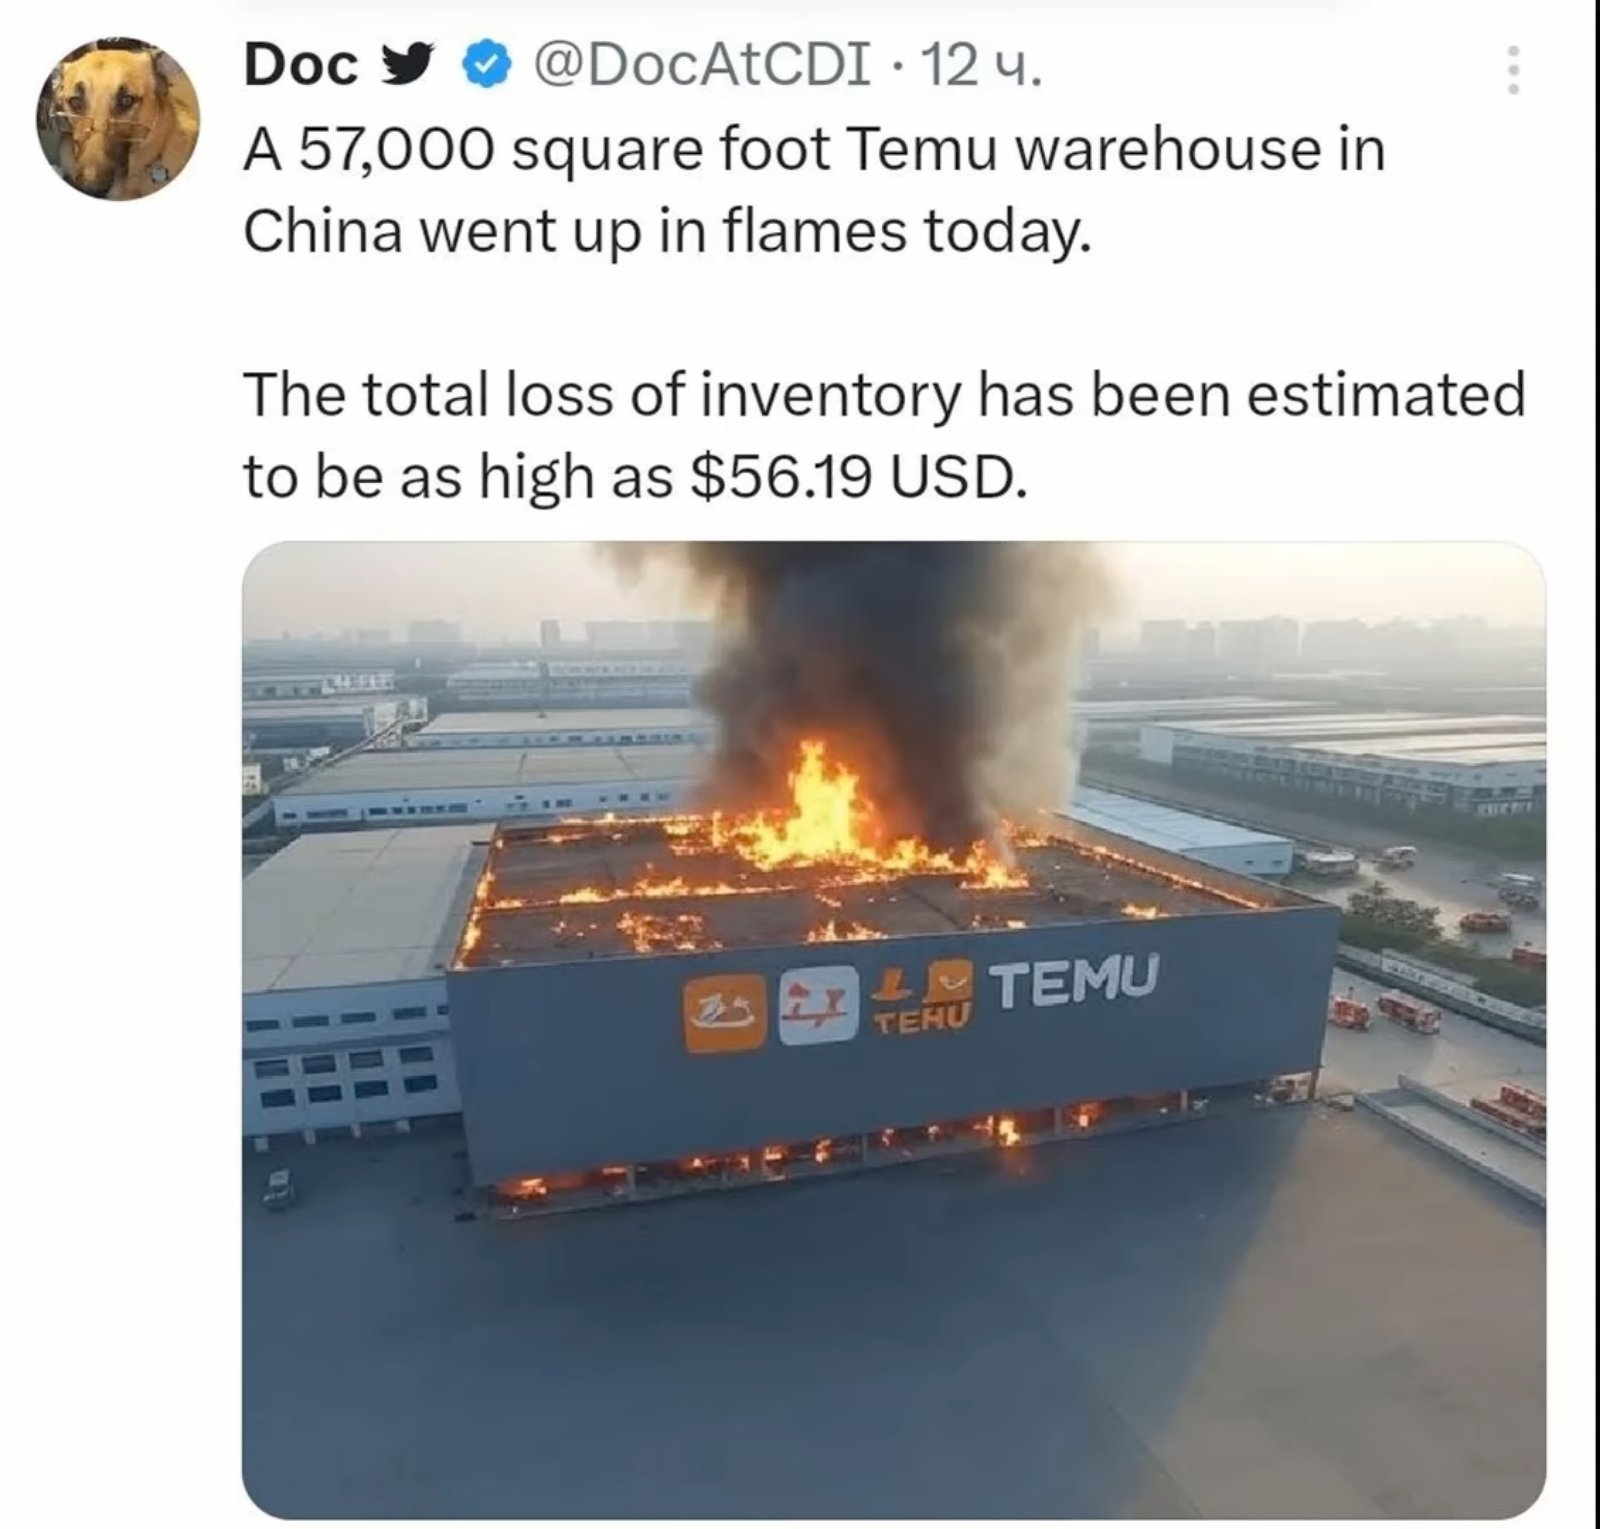Click the sentence mentioning $56.19 USD
The width and height of the screenshot is (1600, 1529).
(x=884, y=435)
